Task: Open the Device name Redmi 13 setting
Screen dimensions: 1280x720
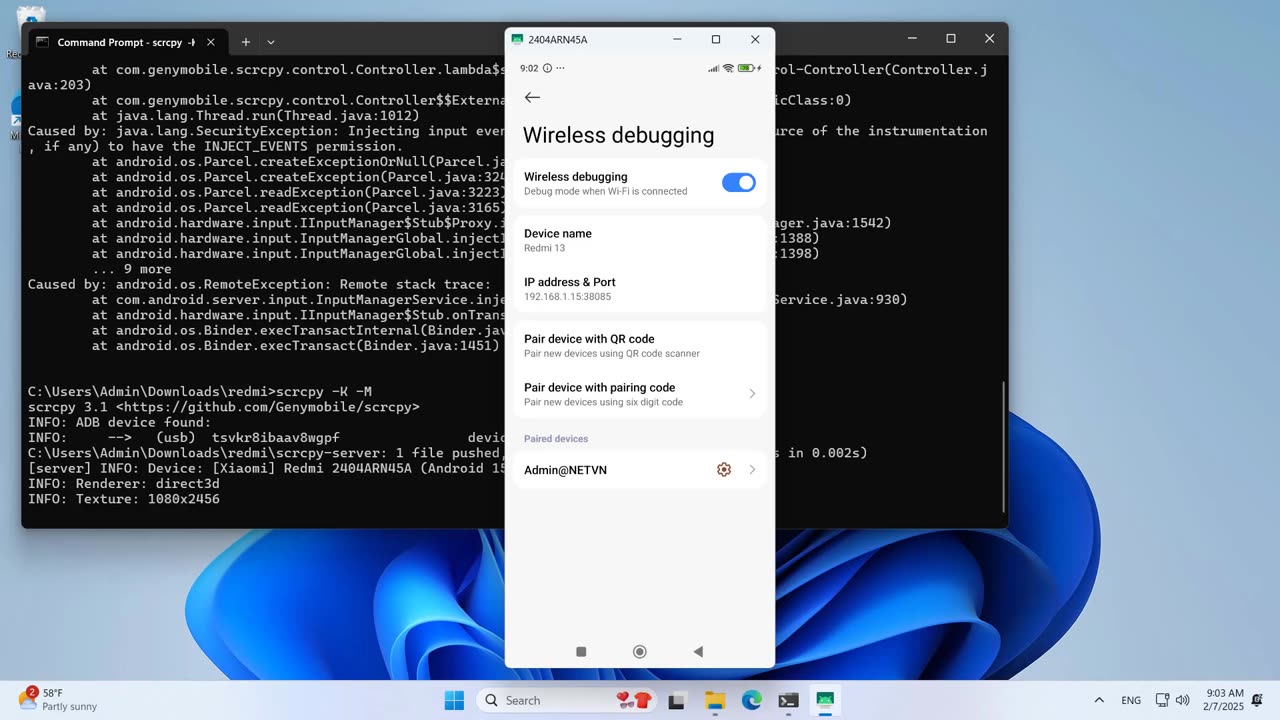Action: (640, 240)
